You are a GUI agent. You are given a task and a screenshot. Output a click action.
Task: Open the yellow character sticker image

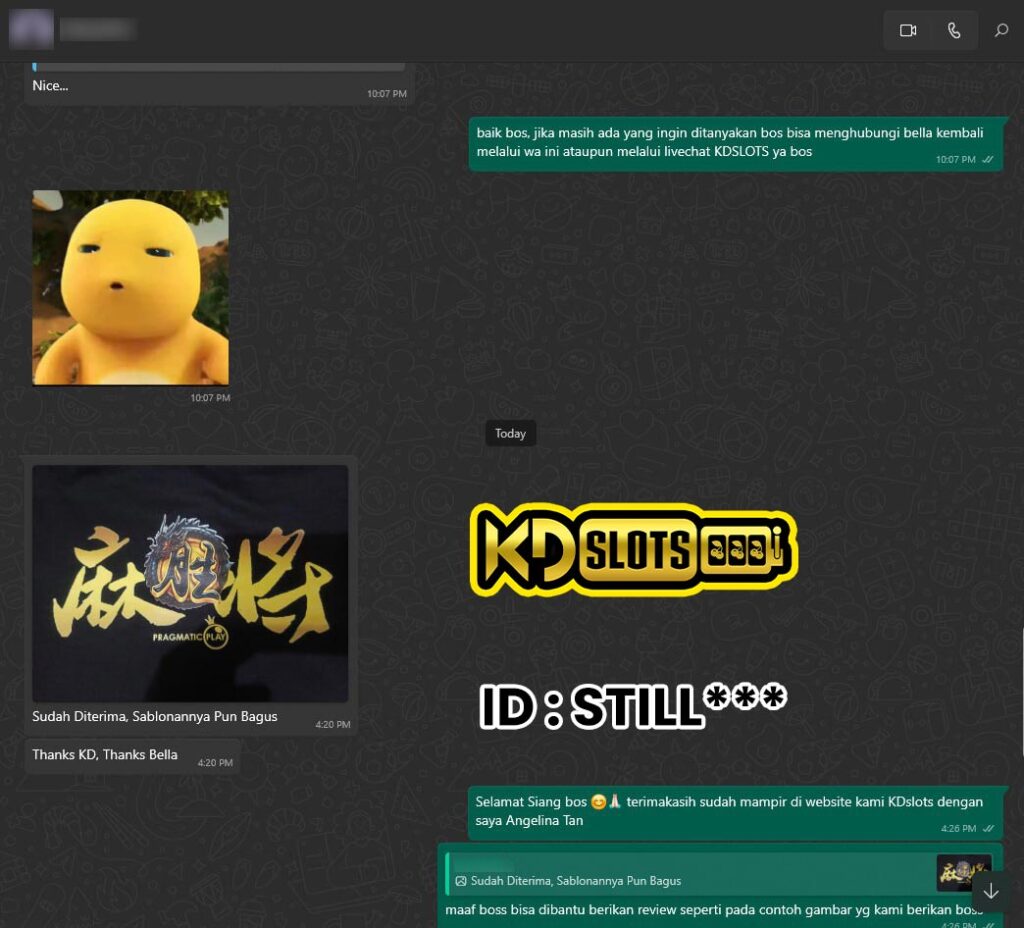pyautogui.click(x=130, y=287)
